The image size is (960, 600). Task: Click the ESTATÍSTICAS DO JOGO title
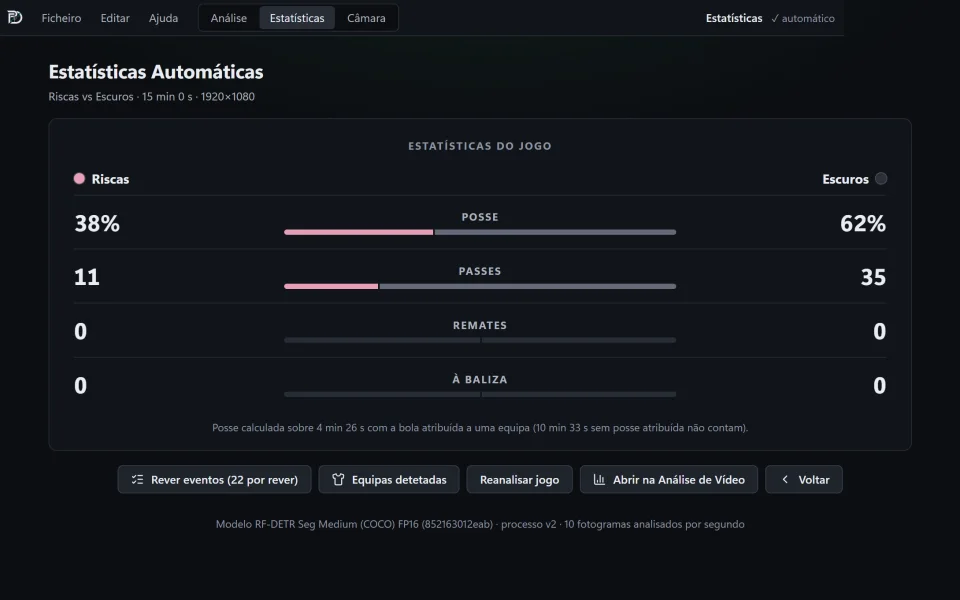click(480, 146)
